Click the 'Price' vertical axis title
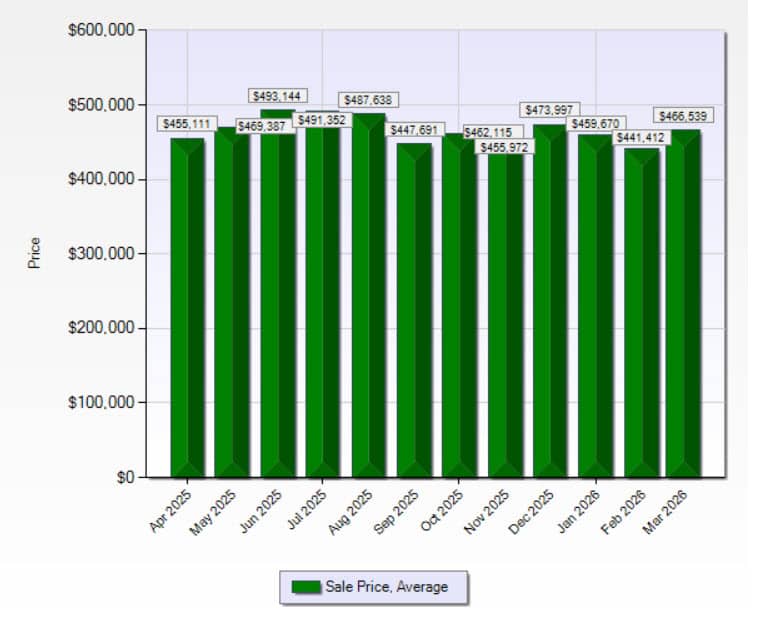Viewport: 757px width, 627px height. pyautogui.click(x=35, y=252)
